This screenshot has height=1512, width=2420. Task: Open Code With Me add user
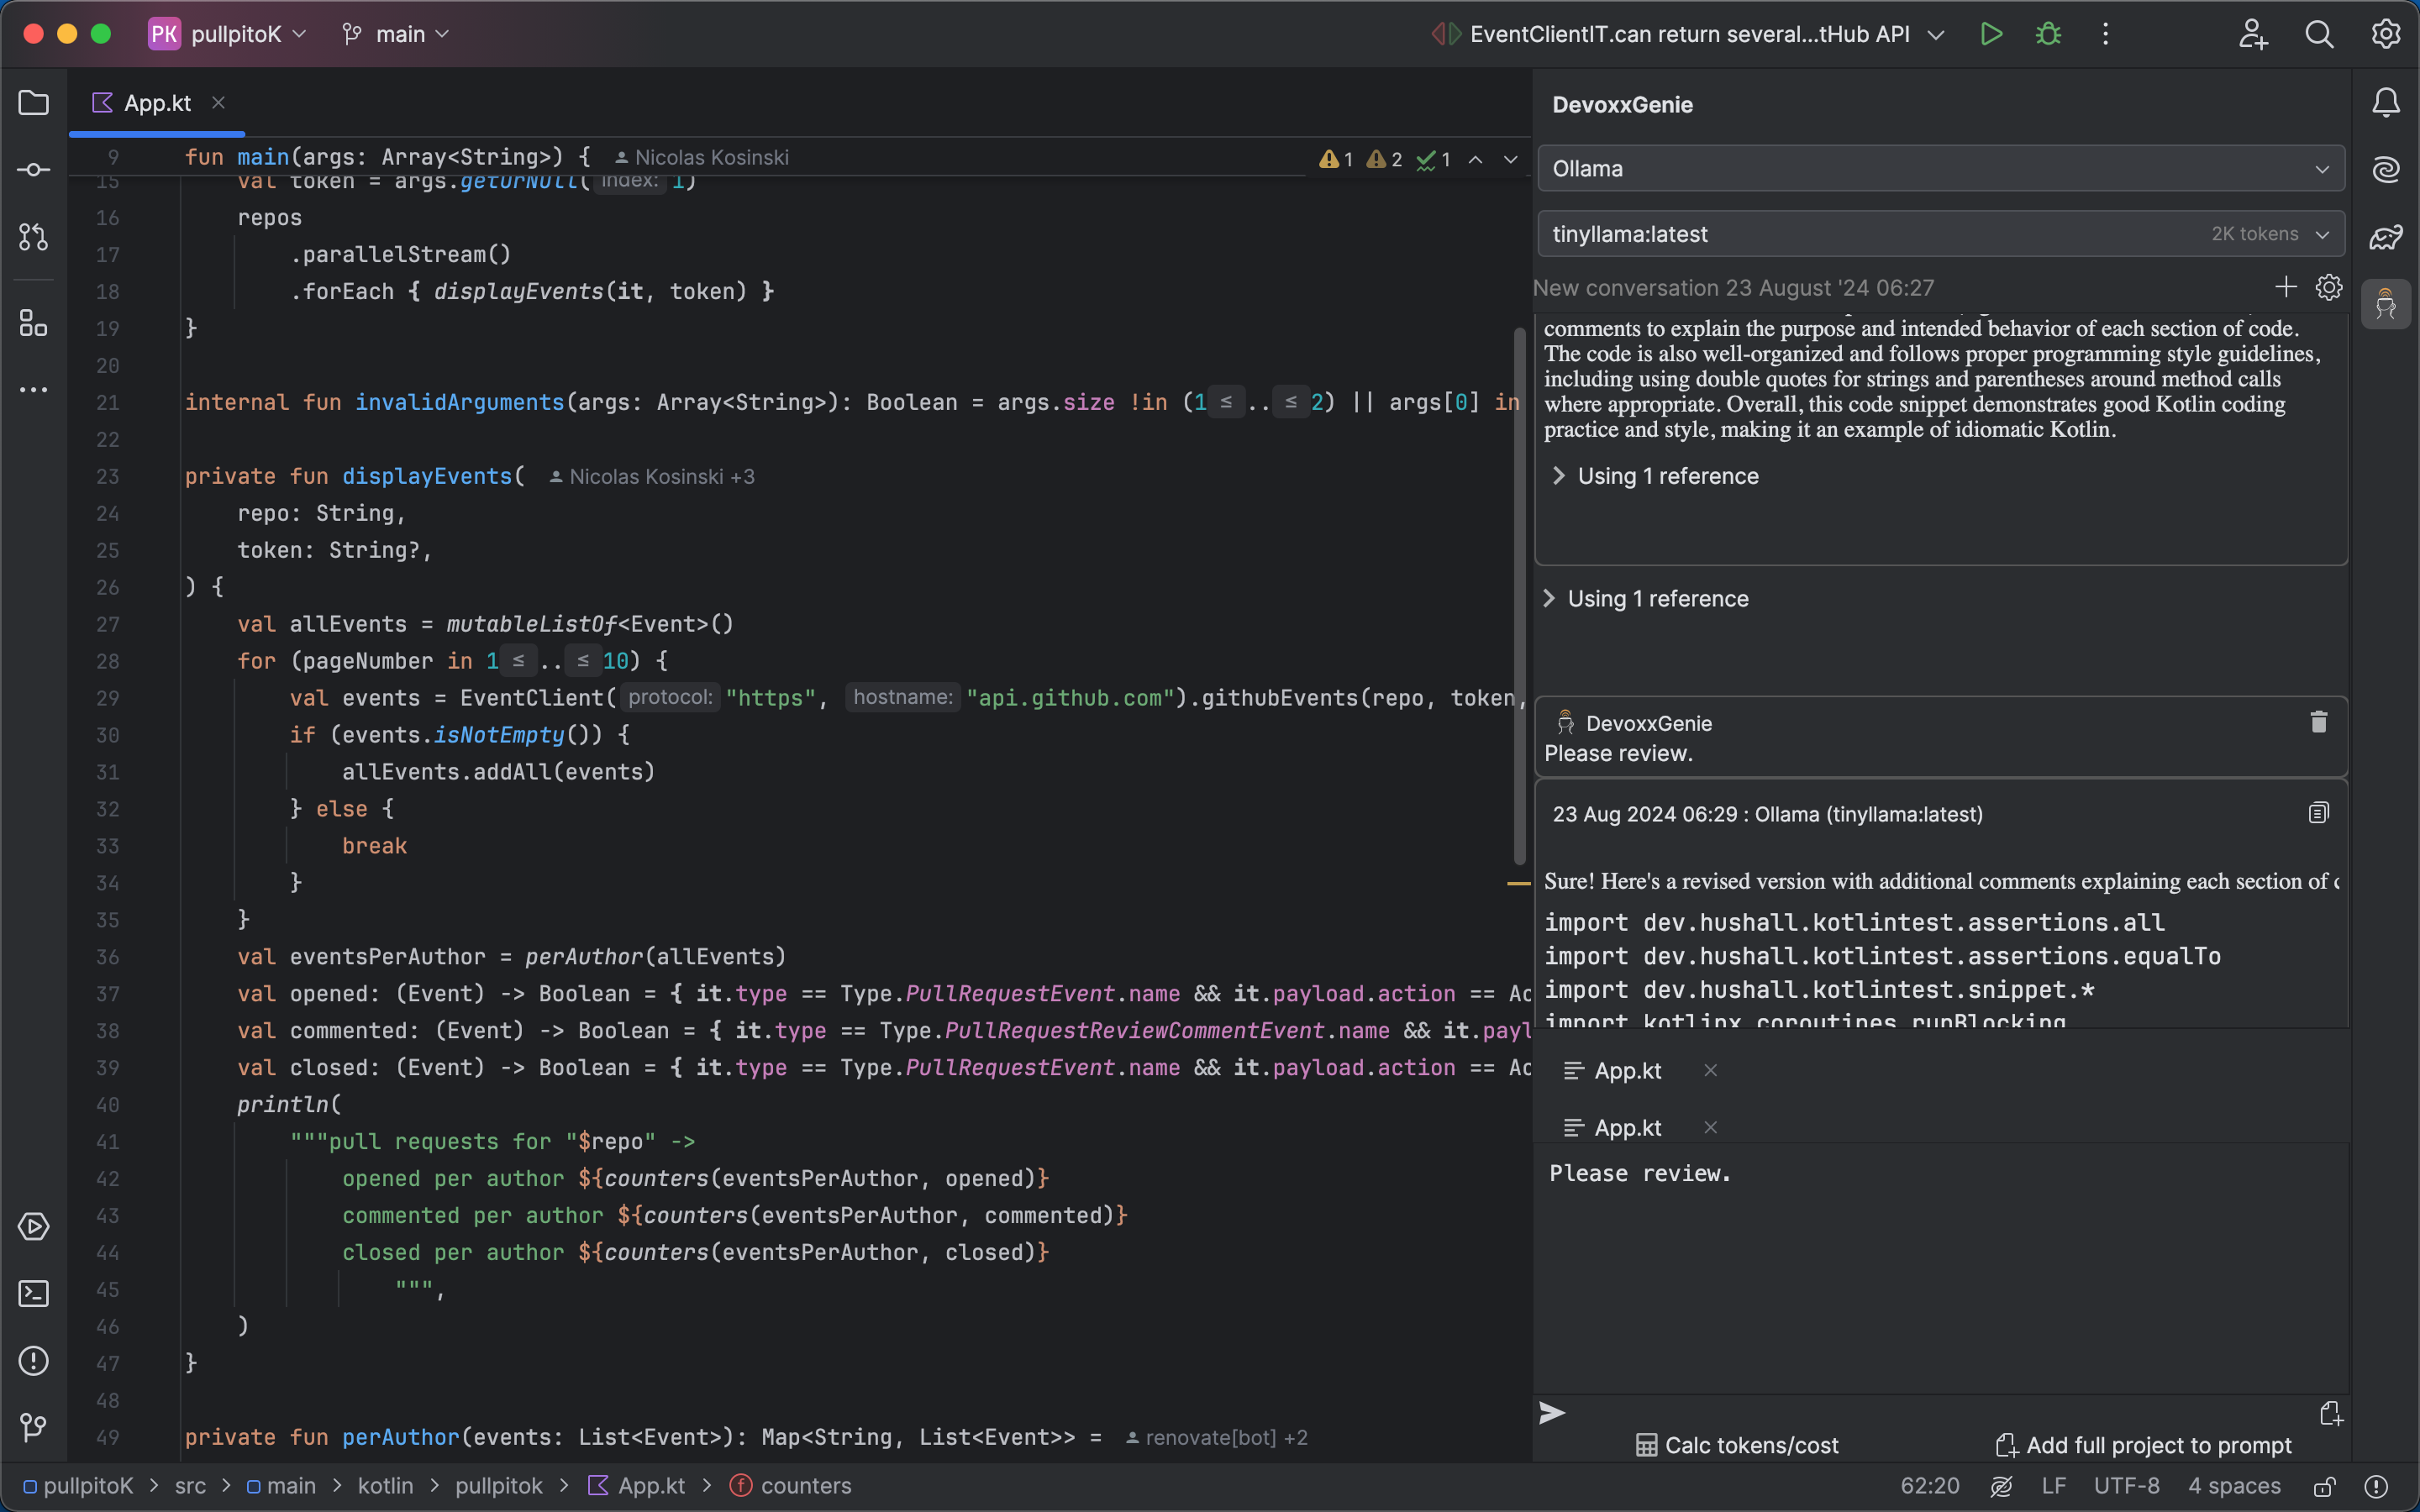tap(2253, 34)
